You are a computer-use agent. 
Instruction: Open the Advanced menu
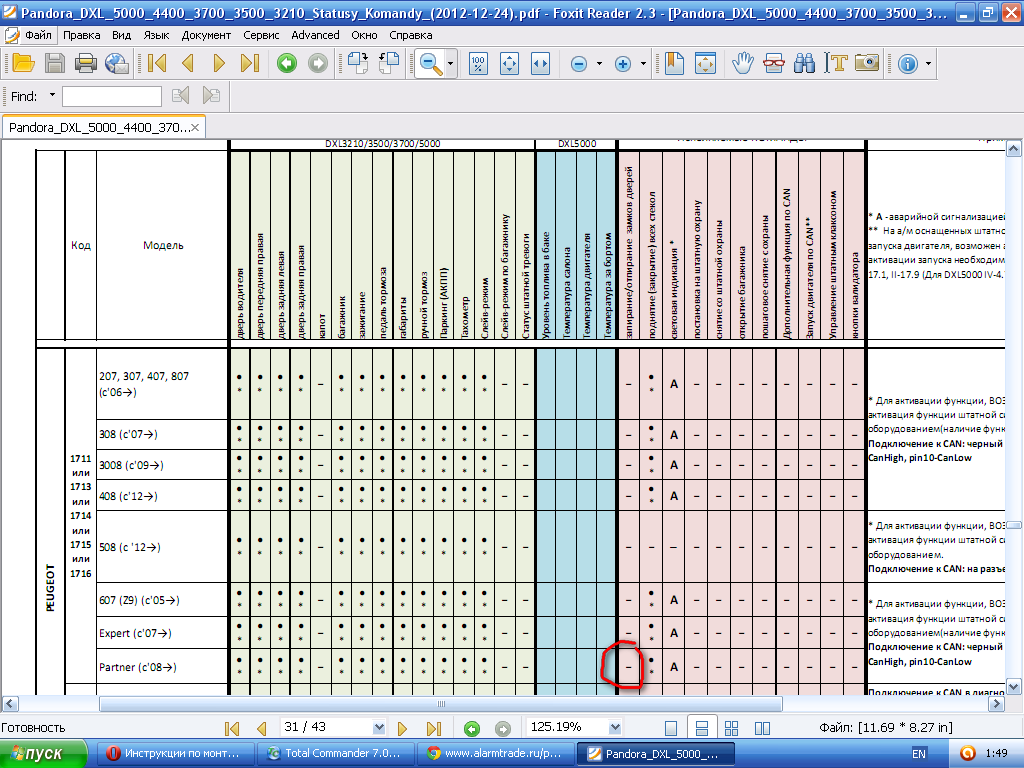click(315, 35)
